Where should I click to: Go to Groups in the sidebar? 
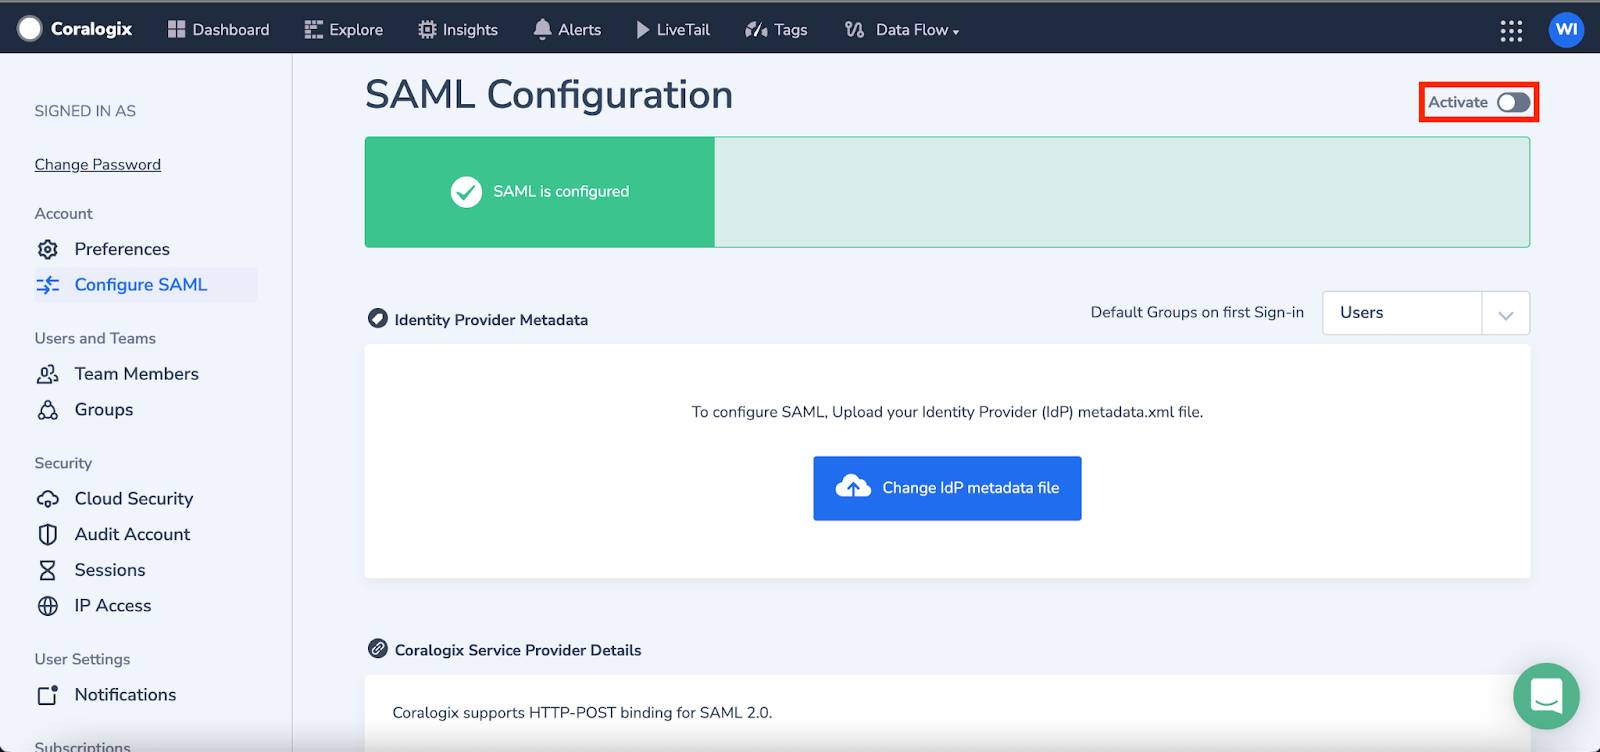[104, 410]
